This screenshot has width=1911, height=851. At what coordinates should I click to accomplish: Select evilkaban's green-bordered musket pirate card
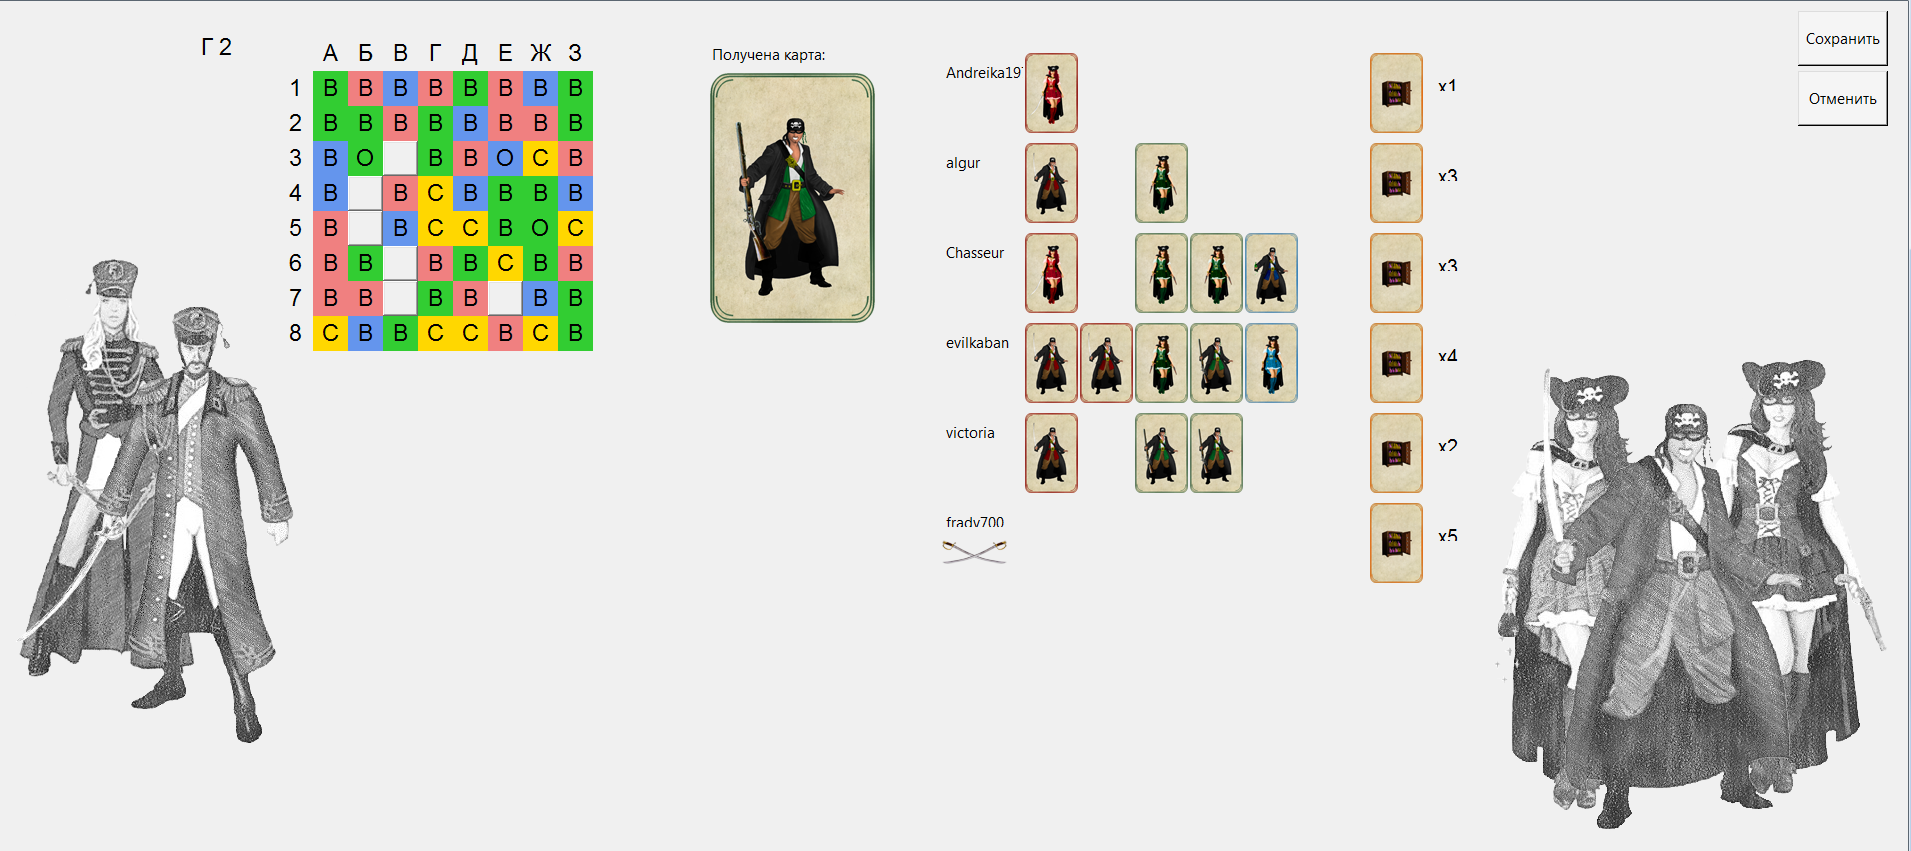(x=1216, y=363)
